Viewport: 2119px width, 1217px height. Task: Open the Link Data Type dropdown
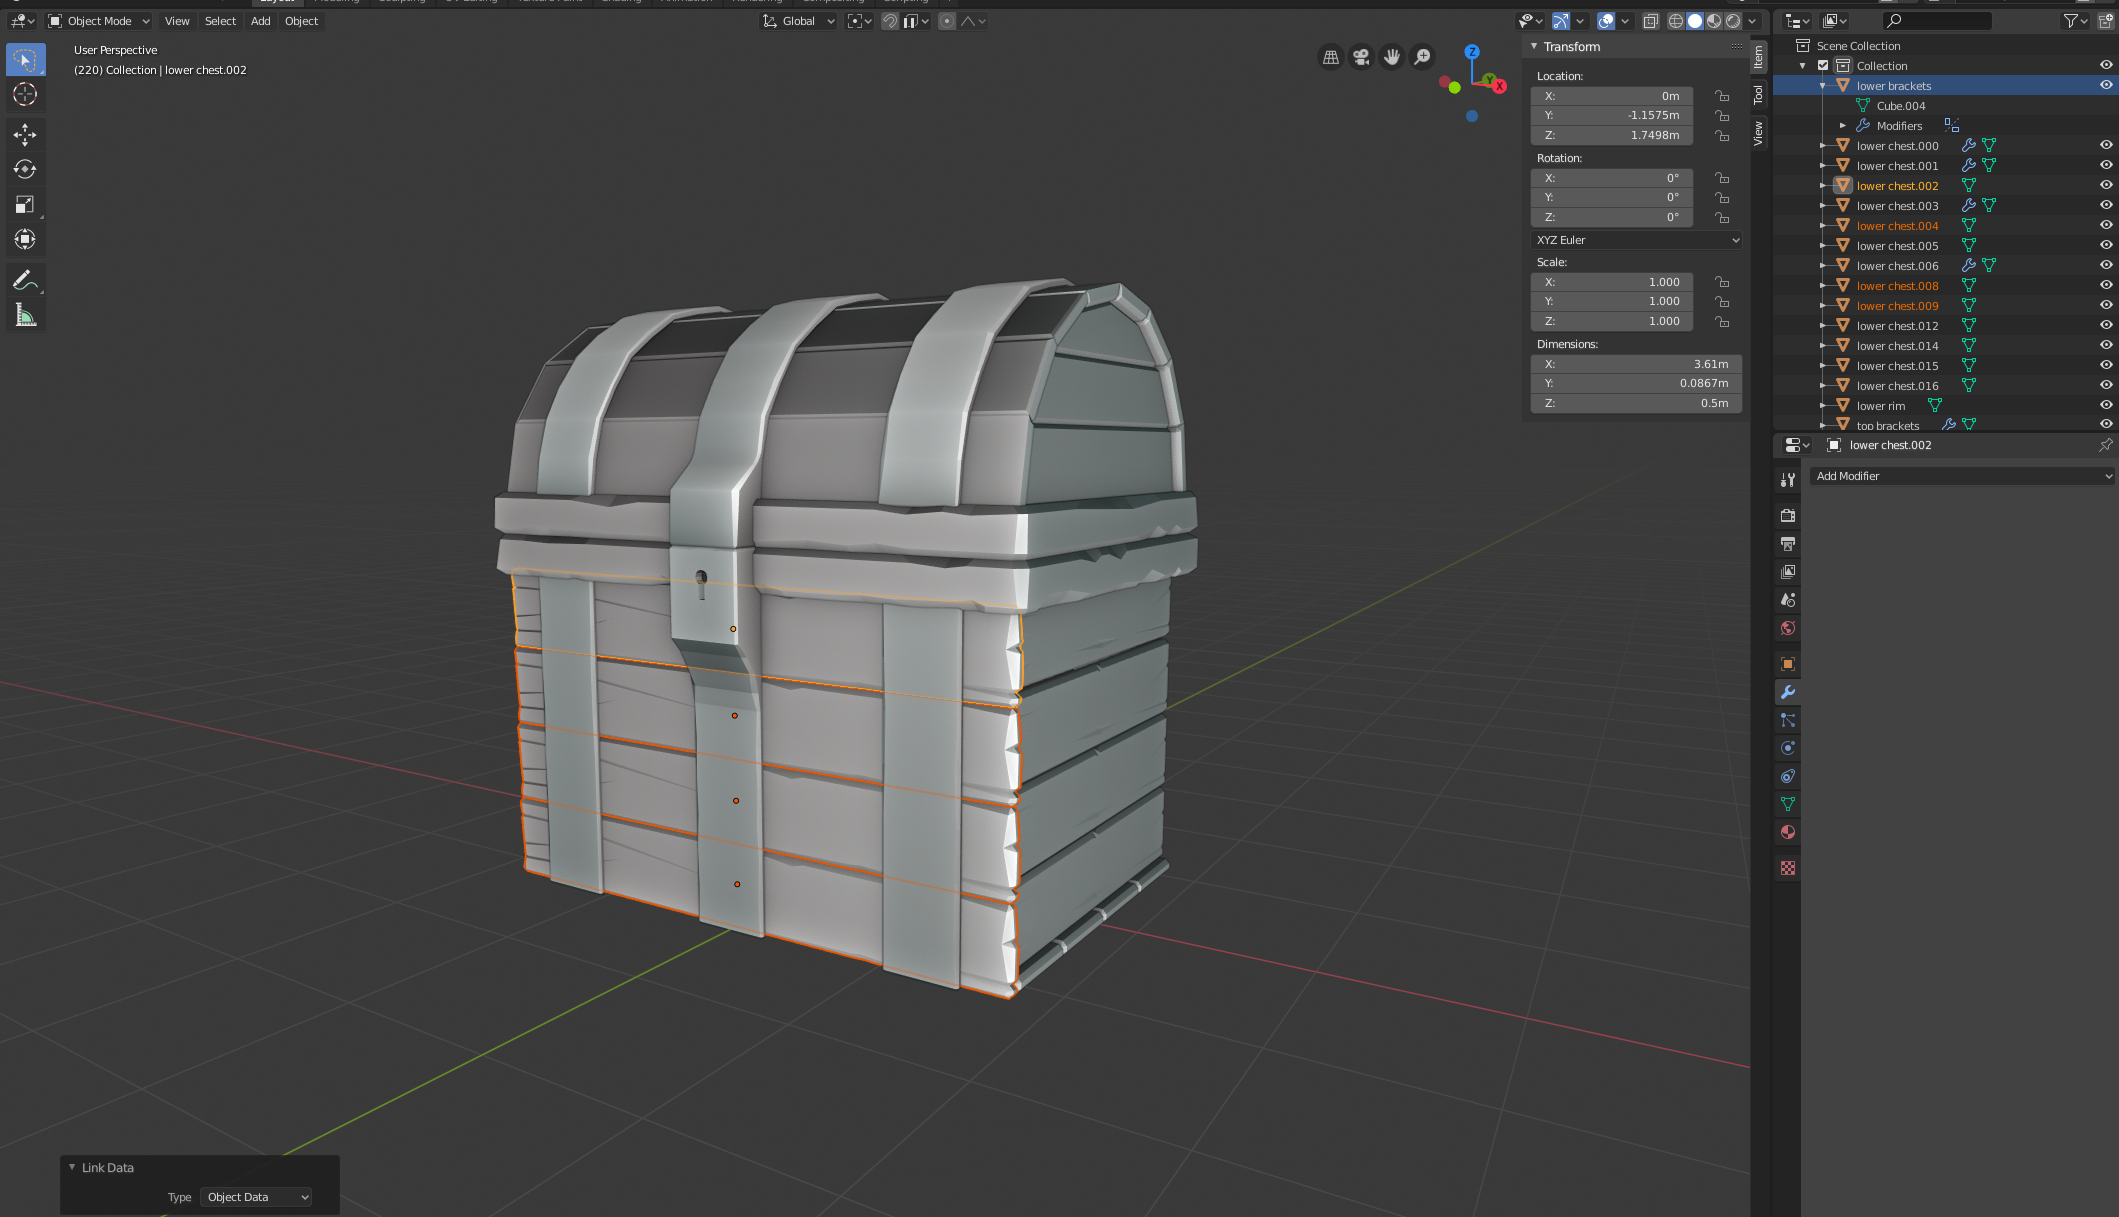pos(257,1197)
